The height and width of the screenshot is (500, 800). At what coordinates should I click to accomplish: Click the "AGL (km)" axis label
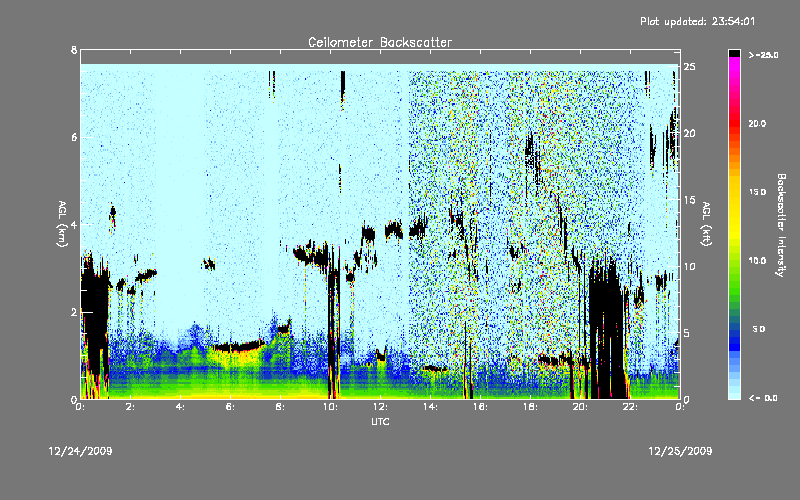pos(62,224)
